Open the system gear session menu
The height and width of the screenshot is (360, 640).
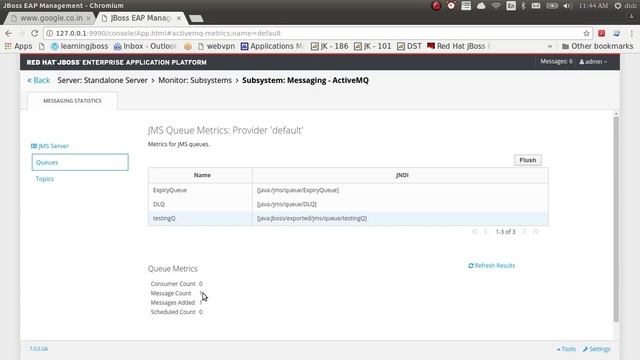[x=618, y=6]
